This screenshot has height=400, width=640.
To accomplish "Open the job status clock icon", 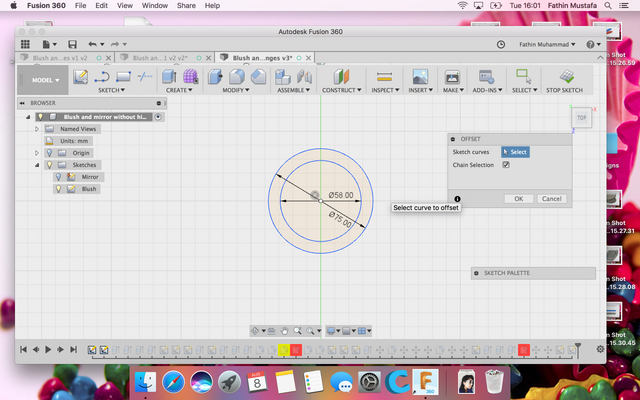I will pos(501,44).
